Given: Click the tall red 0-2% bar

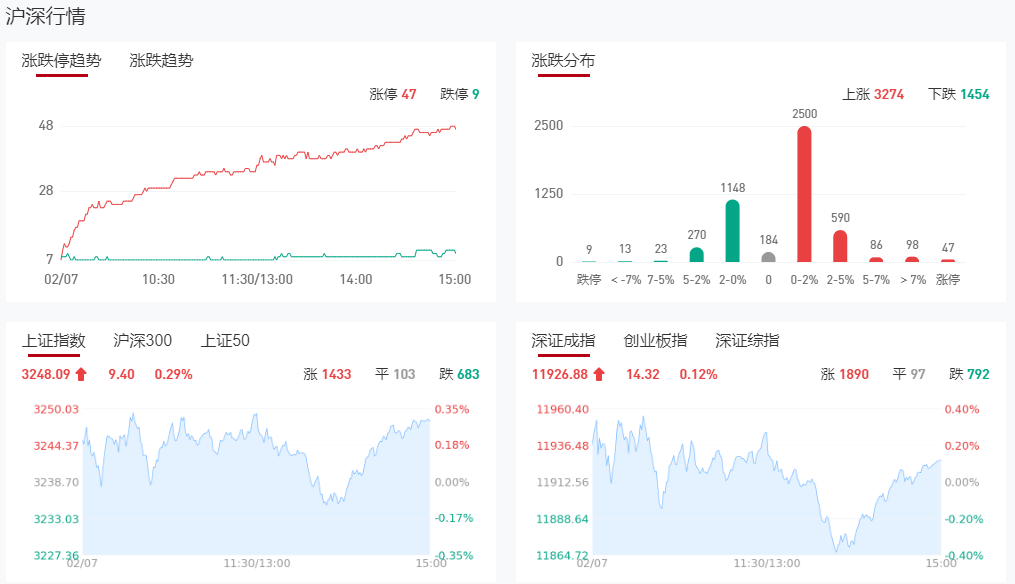Looking at the screenshot, I should pyautogui.click(x=804, y=194).
